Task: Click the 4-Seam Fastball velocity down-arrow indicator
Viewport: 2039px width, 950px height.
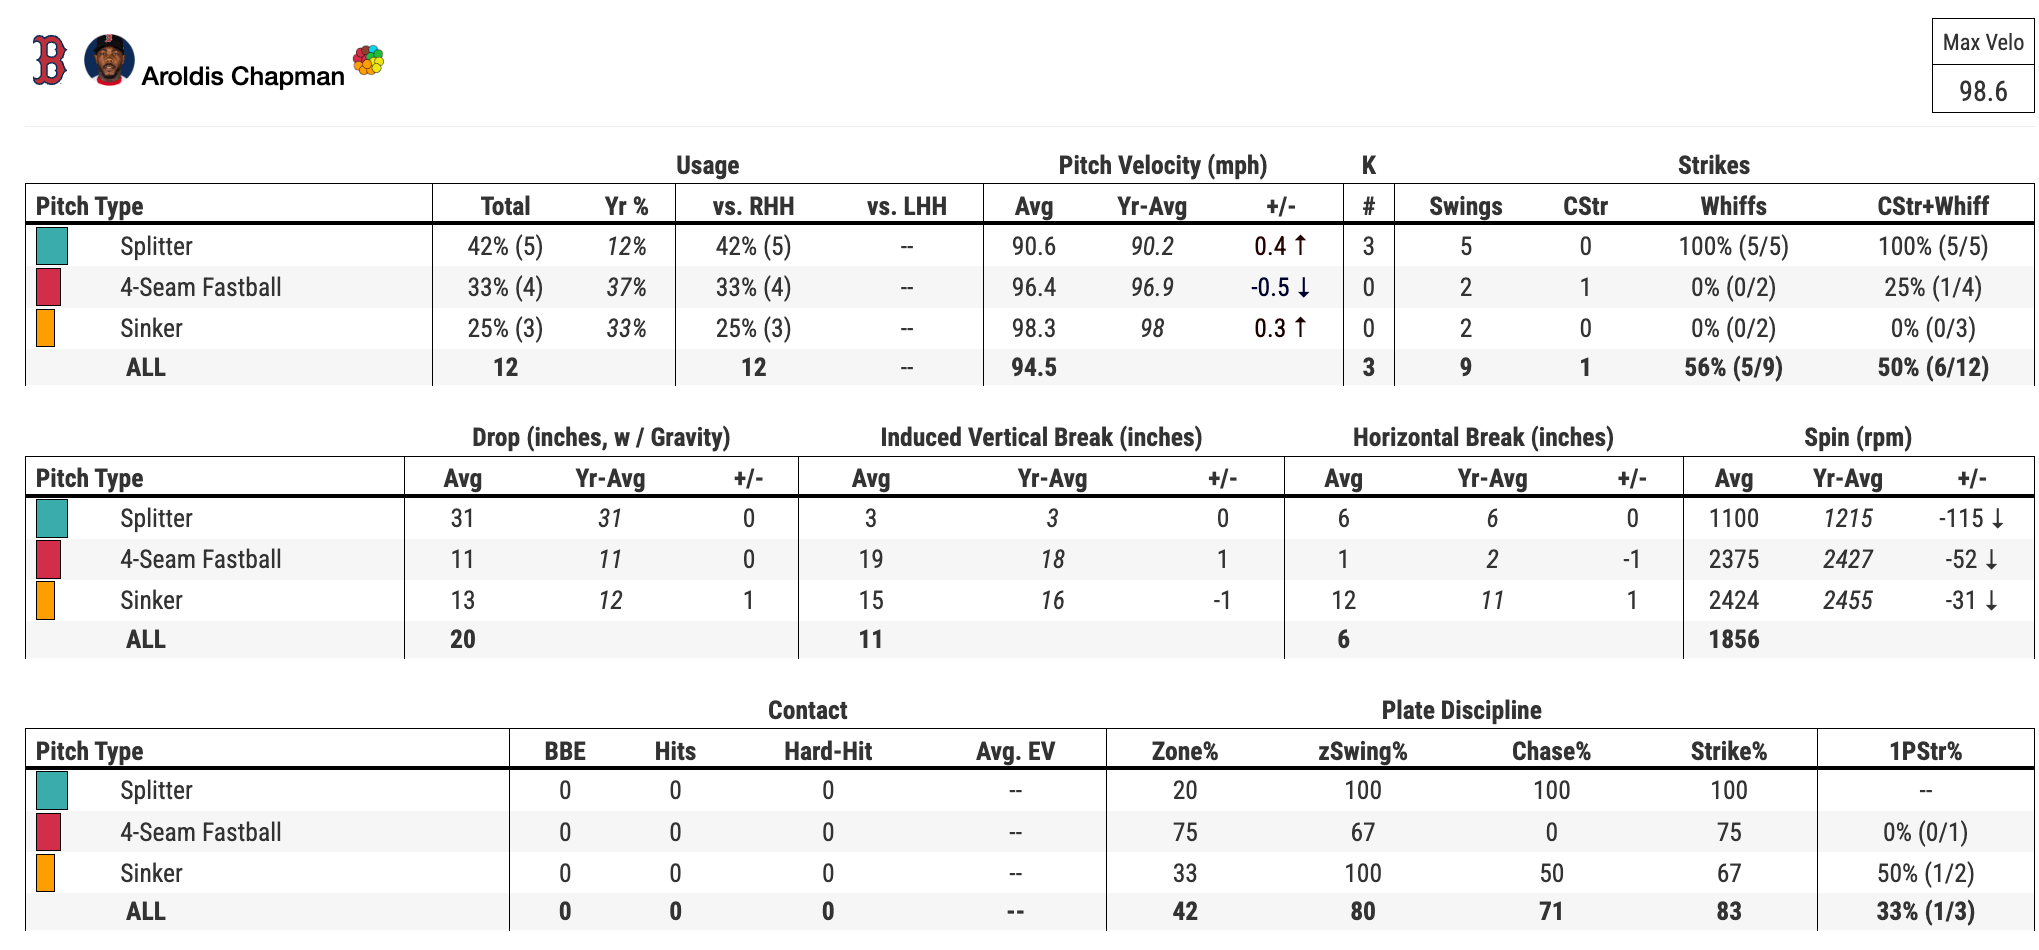Action: pos(1303,287)
